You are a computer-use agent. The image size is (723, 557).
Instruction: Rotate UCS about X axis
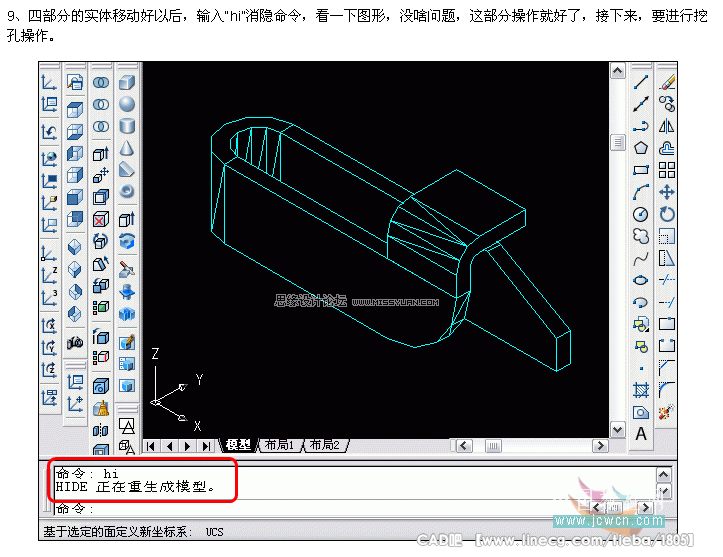(x=49, y=326)
